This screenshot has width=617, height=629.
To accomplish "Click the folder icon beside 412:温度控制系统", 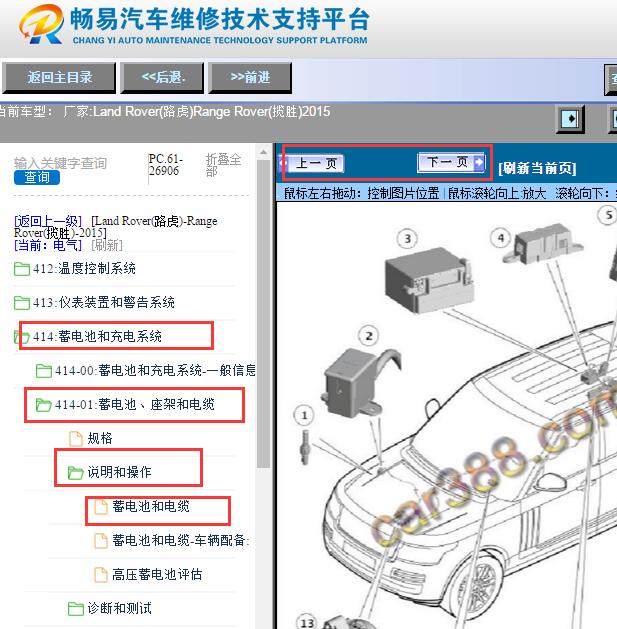I will [22, 269].
